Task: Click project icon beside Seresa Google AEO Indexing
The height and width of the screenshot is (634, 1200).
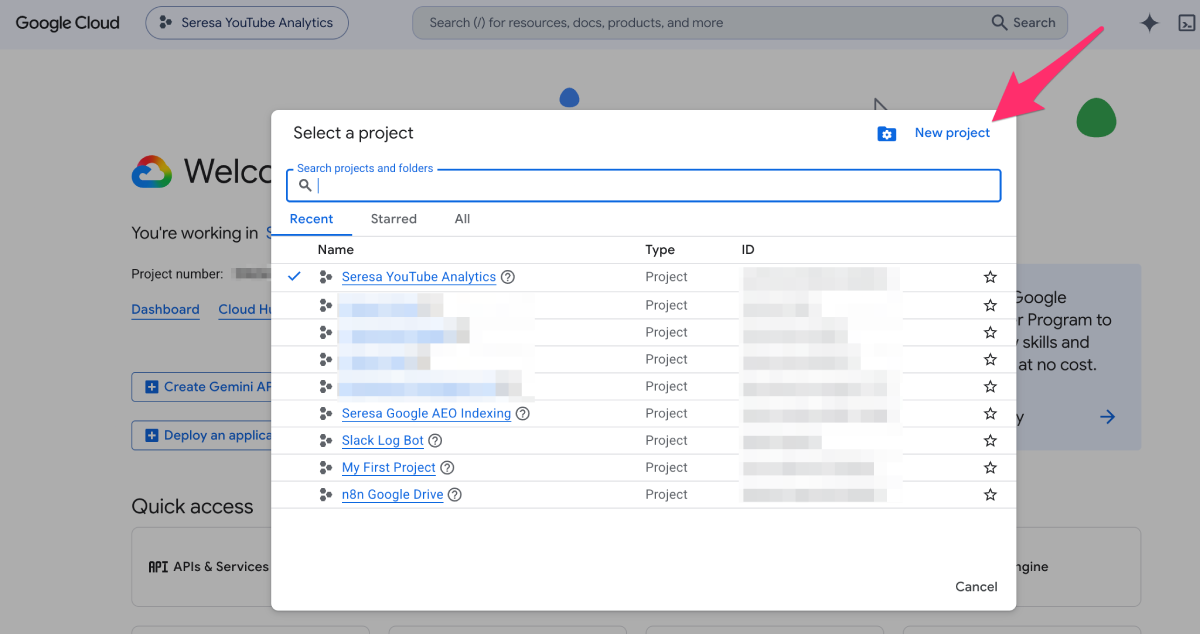Action: (325, 413)
